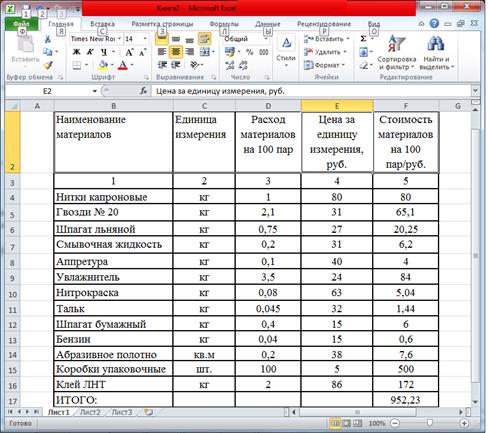Toggle Underline (Ч) formatting

coord(104,52)
